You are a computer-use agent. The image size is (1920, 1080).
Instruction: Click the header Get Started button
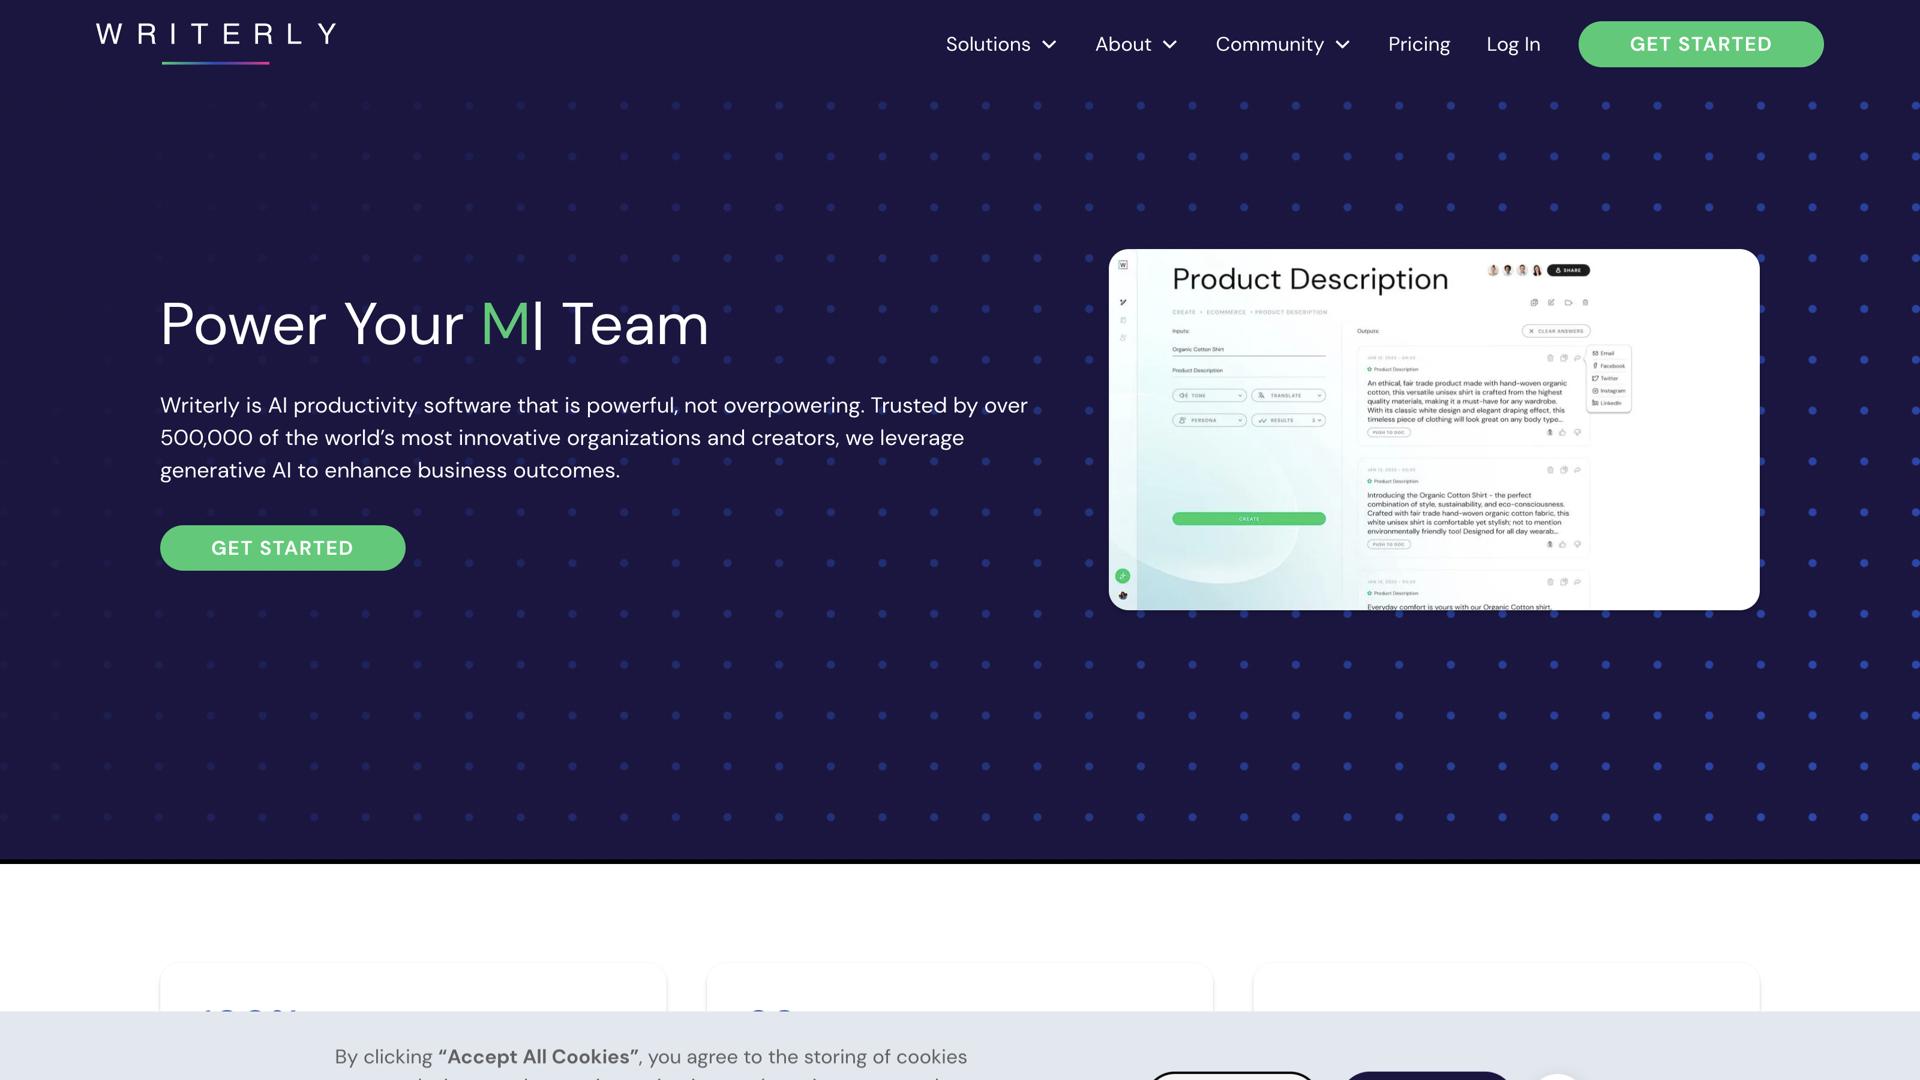[x=1700, y=45]
